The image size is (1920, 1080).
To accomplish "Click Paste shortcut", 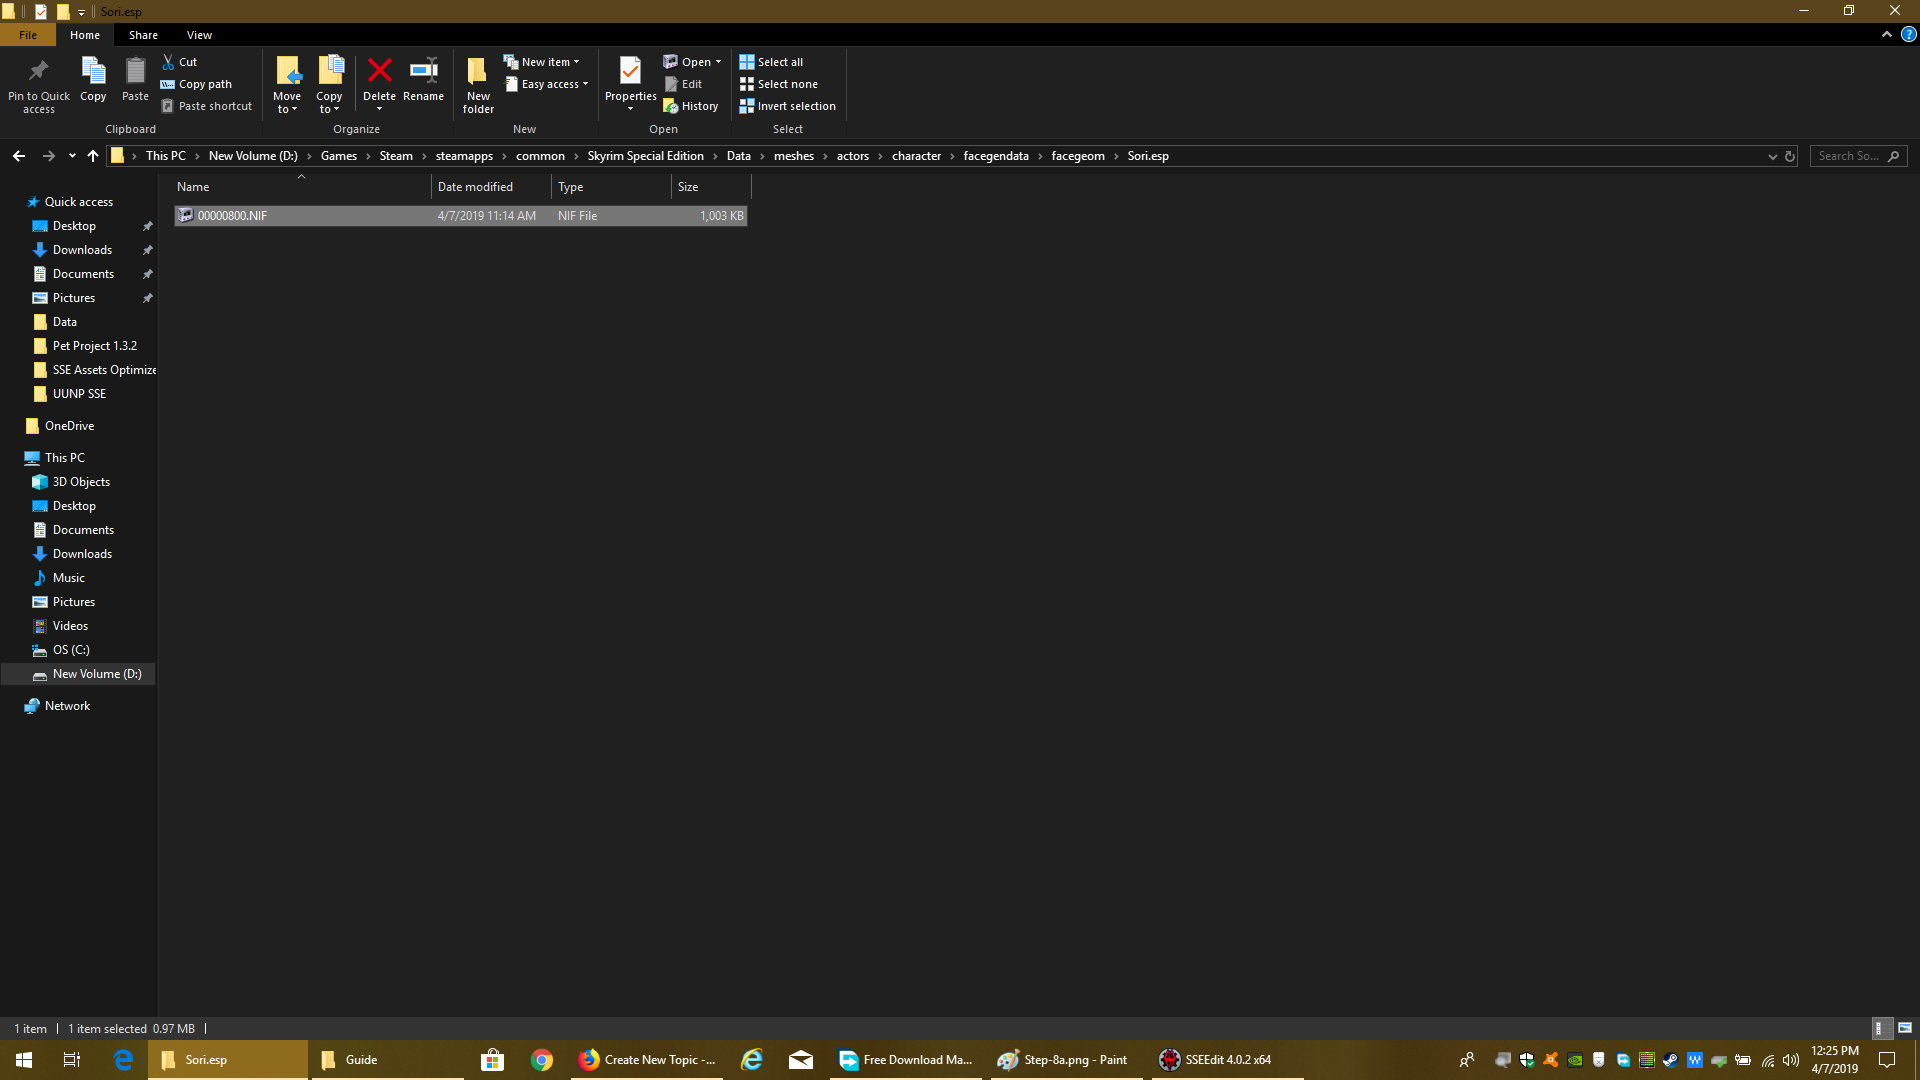I will pos(206,106).
